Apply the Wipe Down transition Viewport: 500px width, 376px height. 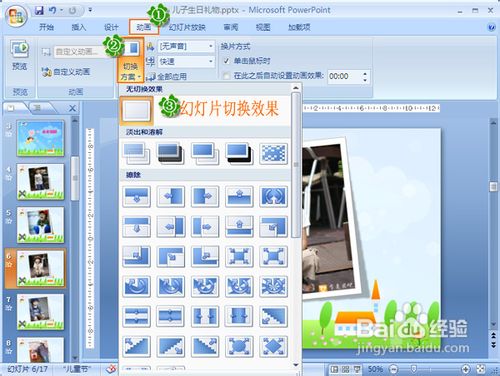[136, 196]
